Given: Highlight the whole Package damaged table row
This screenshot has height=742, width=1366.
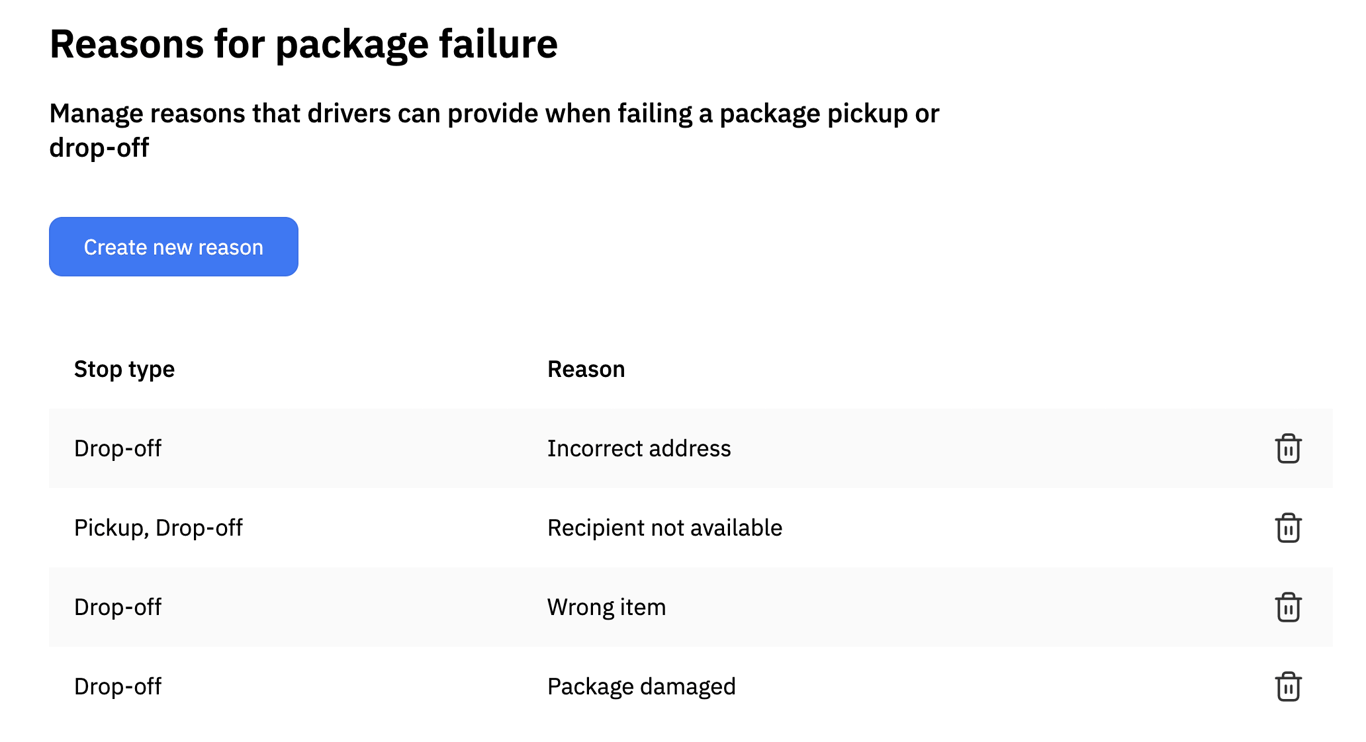Looking at the screenshot, I should (691, 686).
